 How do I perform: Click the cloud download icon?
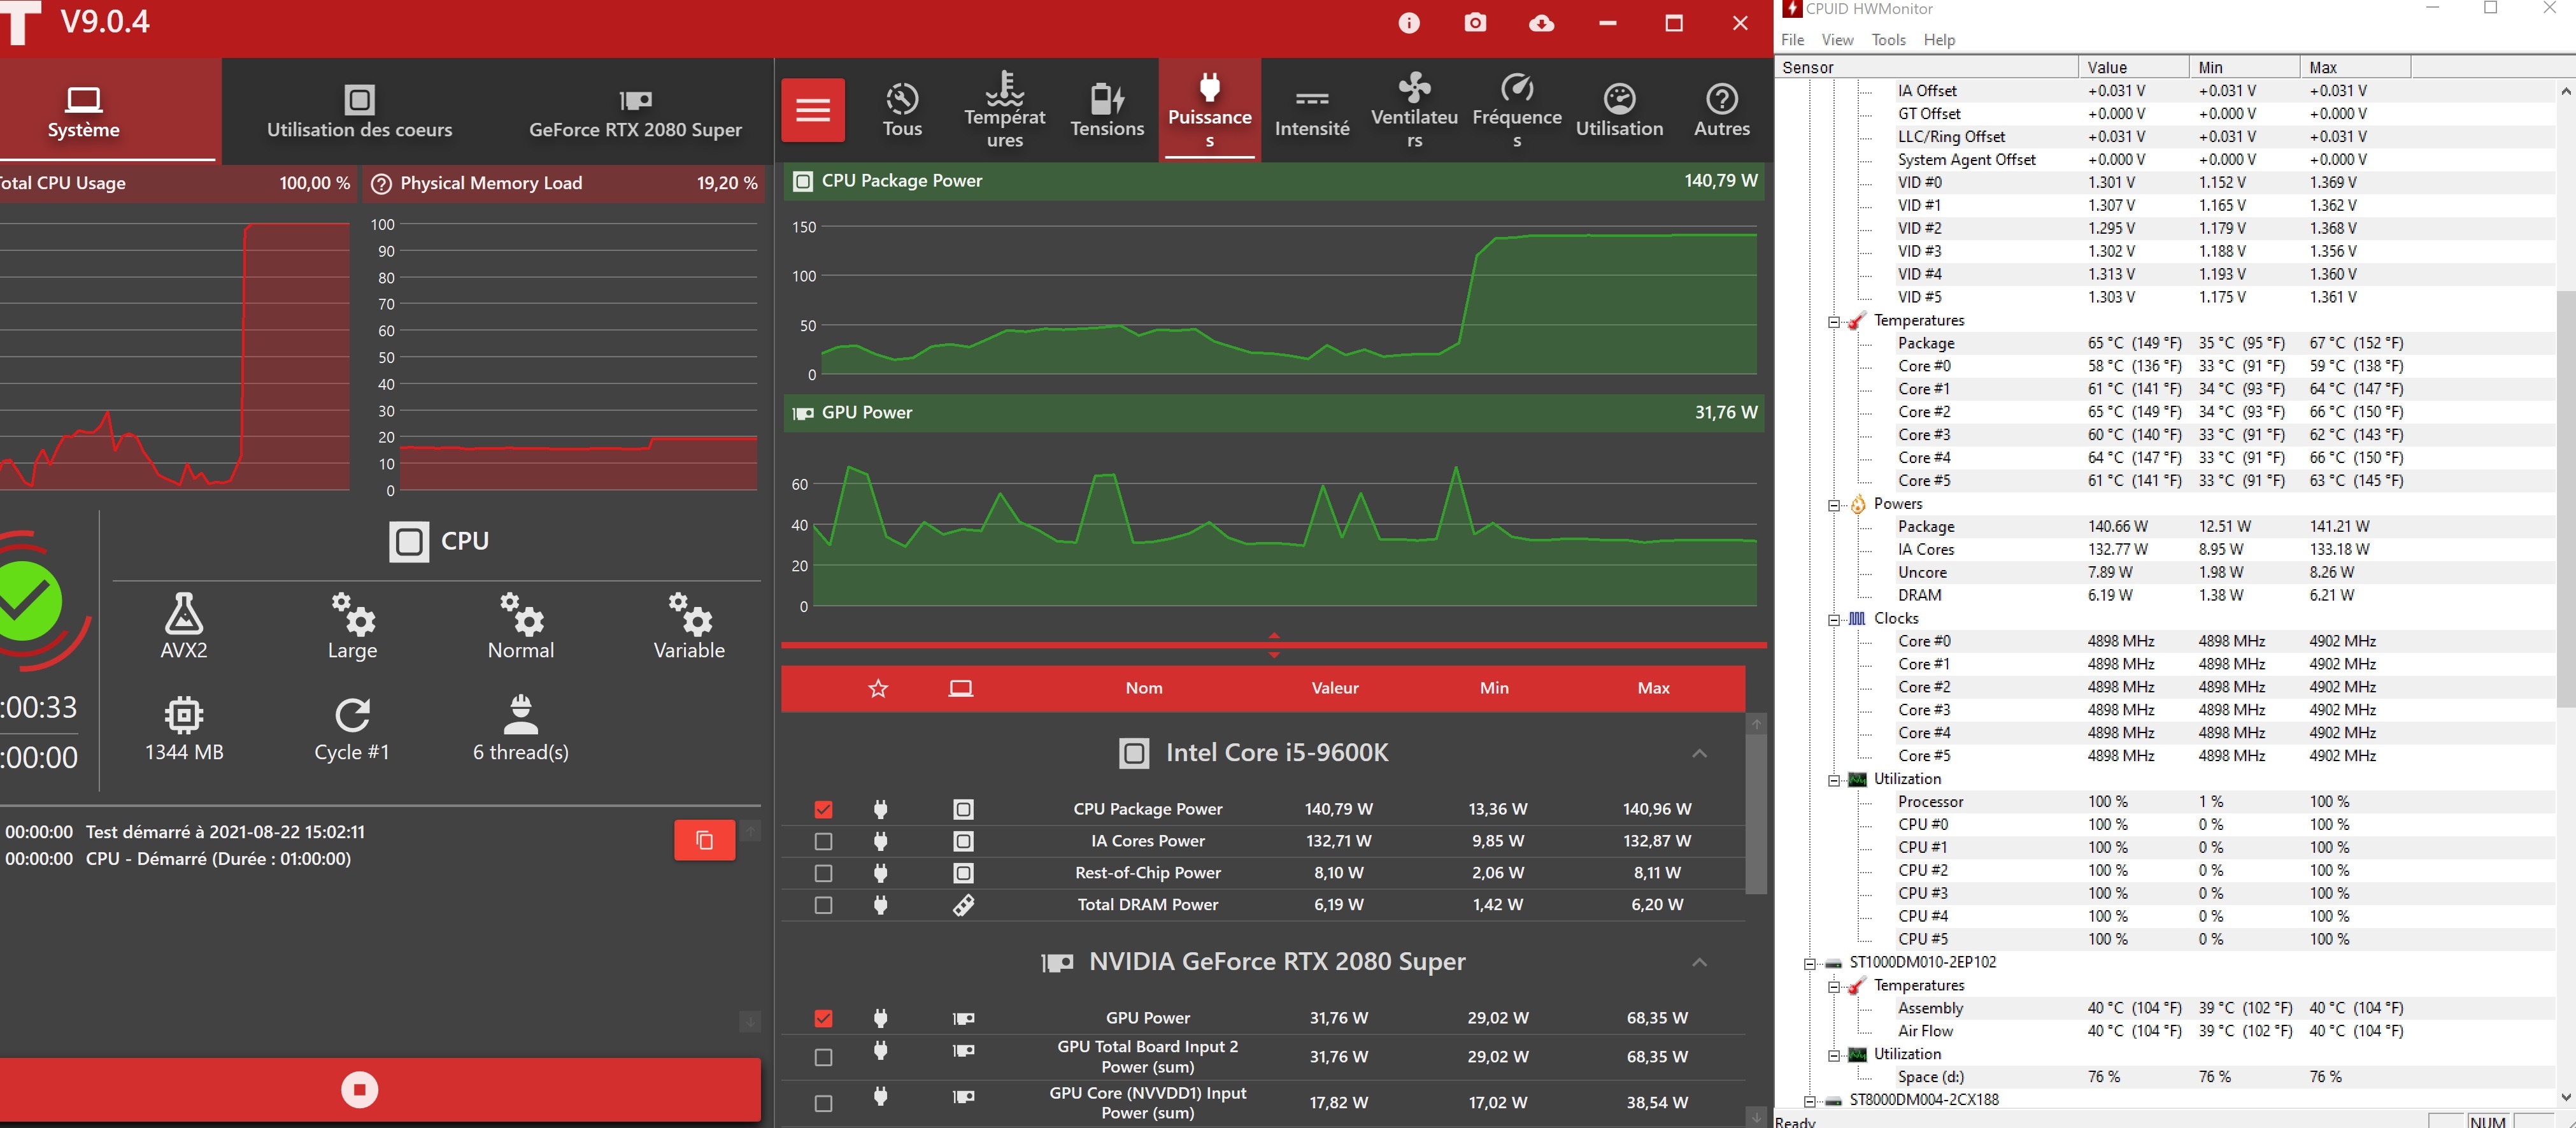[1541, 23]
